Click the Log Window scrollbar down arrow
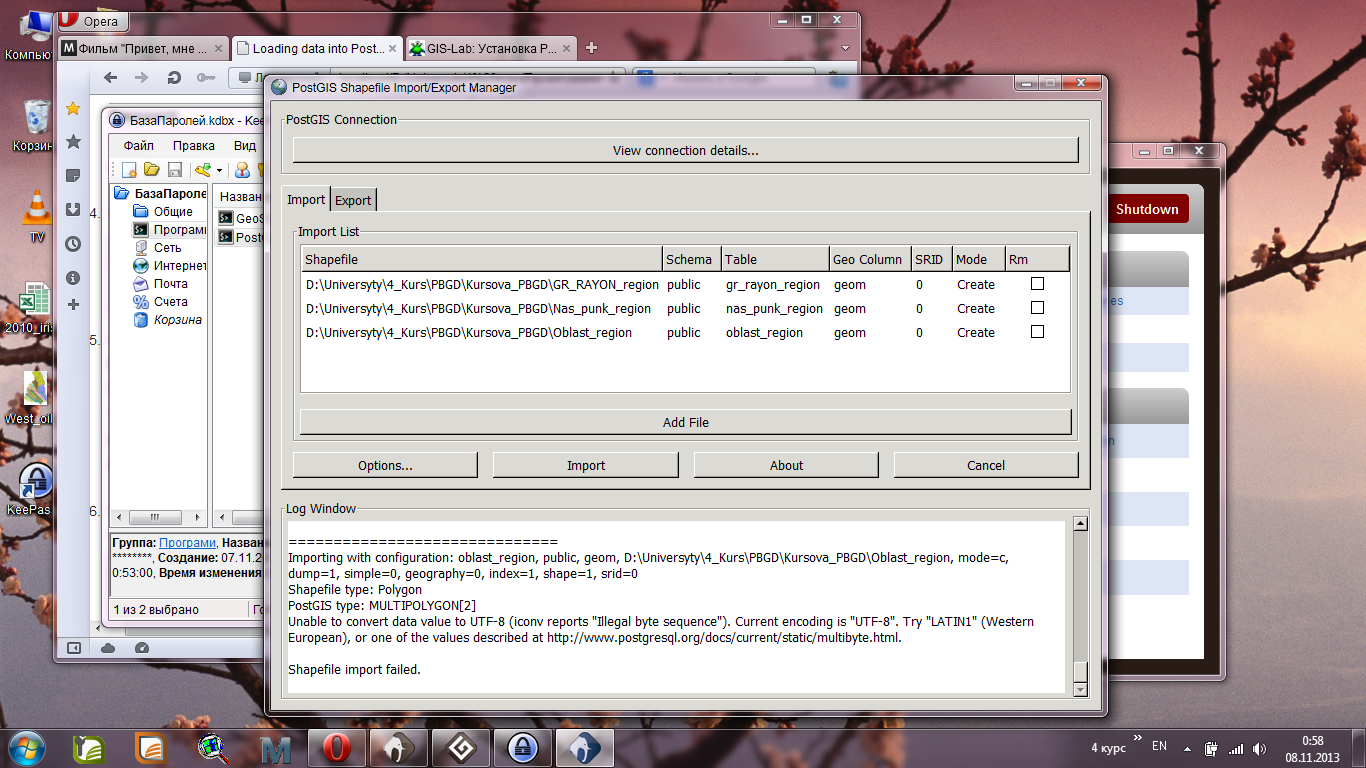The image size is (1366, 768). pos(1080,689)
